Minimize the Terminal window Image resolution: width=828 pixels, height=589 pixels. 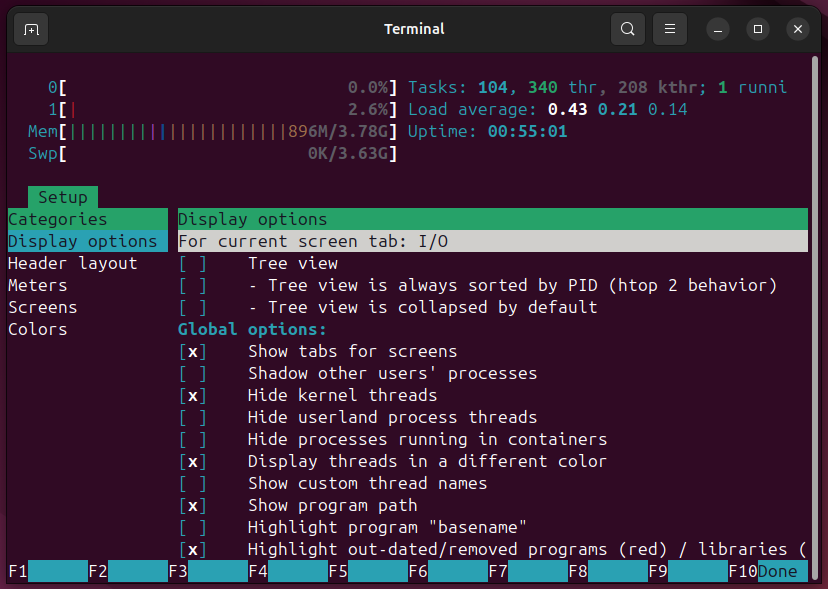point(718,29)
